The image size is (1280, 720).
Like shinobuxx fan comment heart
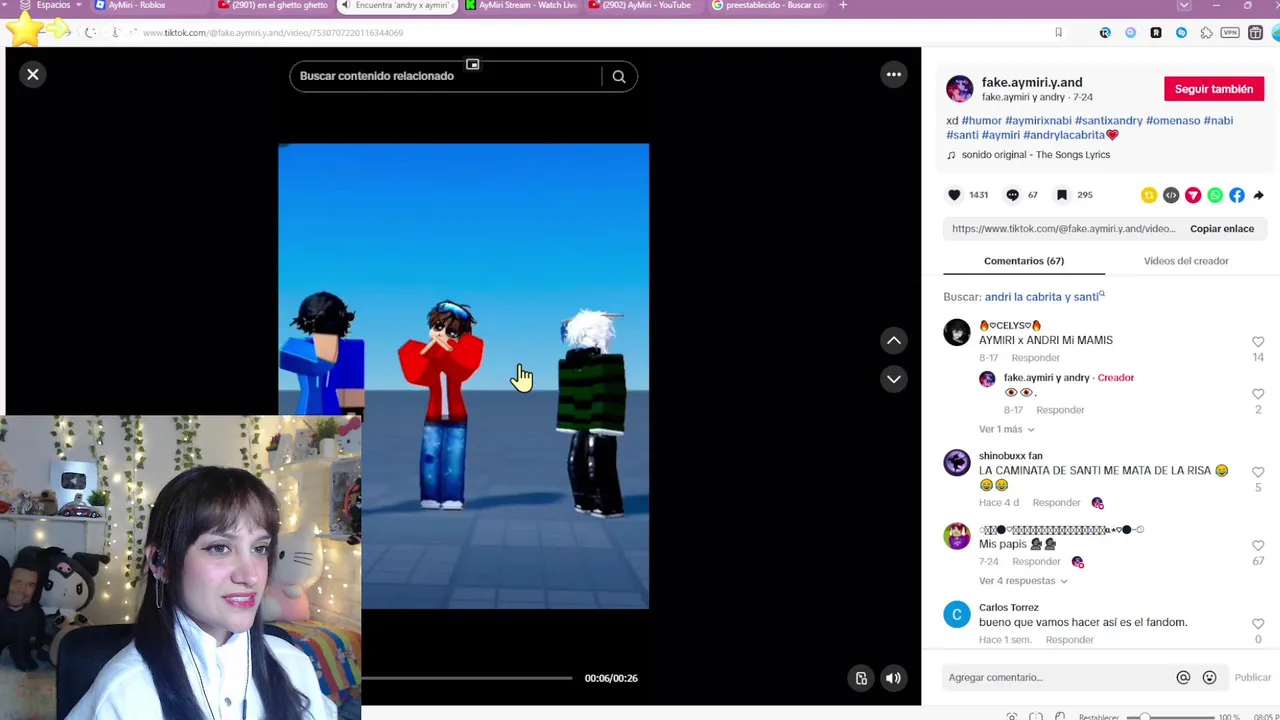pyautogui.click(x=1258, y=472)
